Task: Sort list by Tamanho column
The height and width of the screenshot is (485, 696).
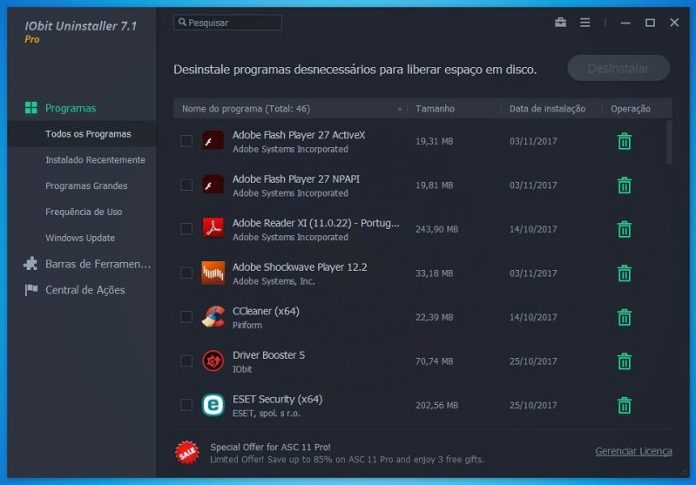Action: point(435,109)
